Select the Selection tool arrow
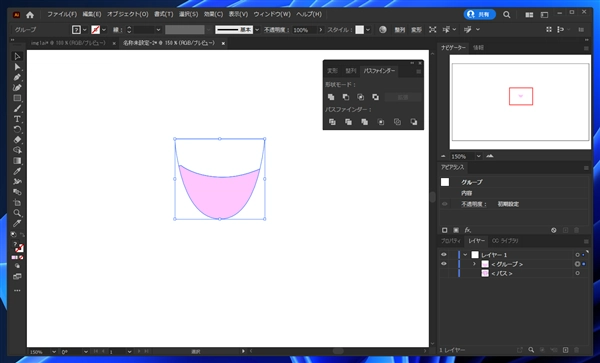This screenshot has height=363, width=600. pyautogui.click(x=17, y=56)
